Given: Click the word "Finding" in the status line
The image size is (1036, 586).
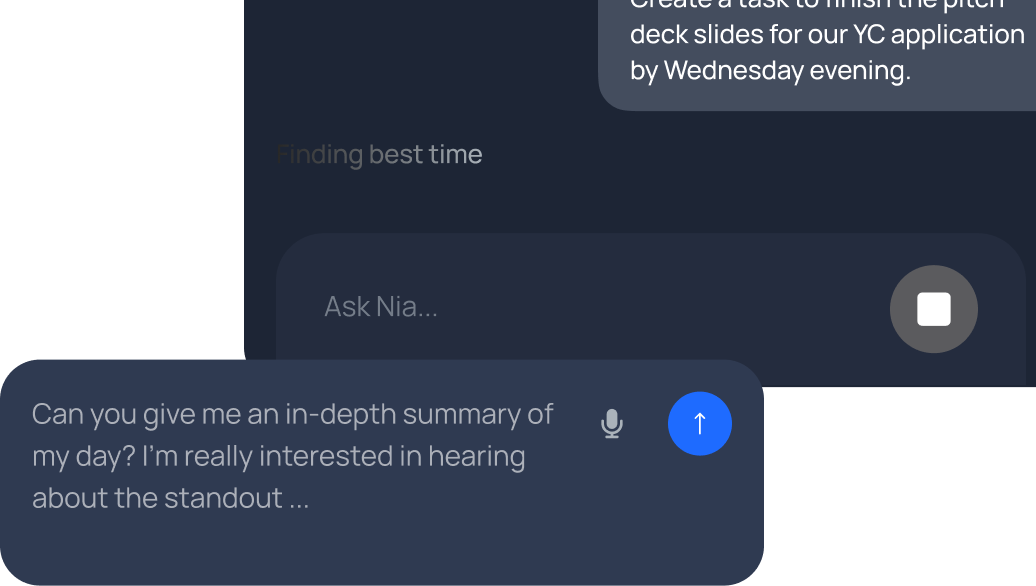Looking at the screenshot, I should pyautogui.click(x=320, y=155).
